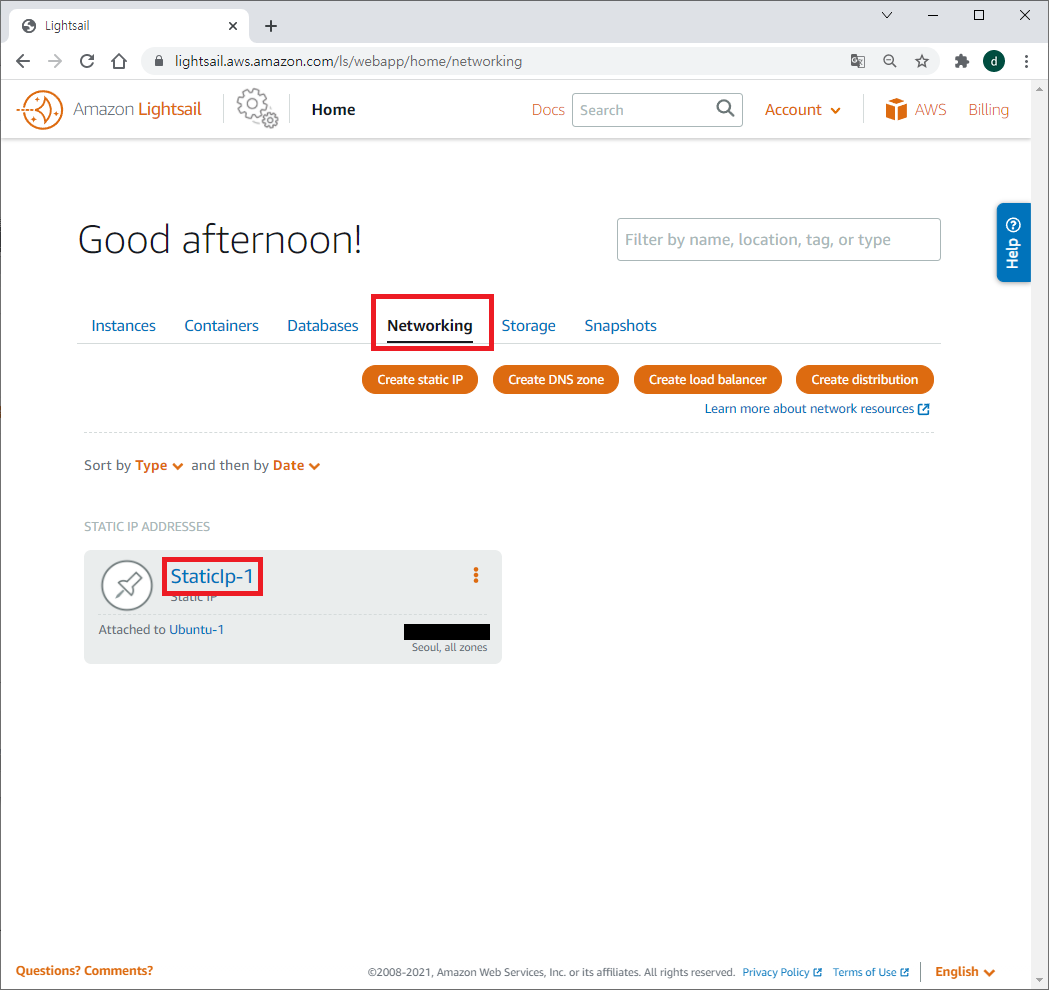Image resolution: width=1049 pixels, height=990 pixels.
Task: Select the Networking tab
Action: pyautogui.click(x=430, y=326)
